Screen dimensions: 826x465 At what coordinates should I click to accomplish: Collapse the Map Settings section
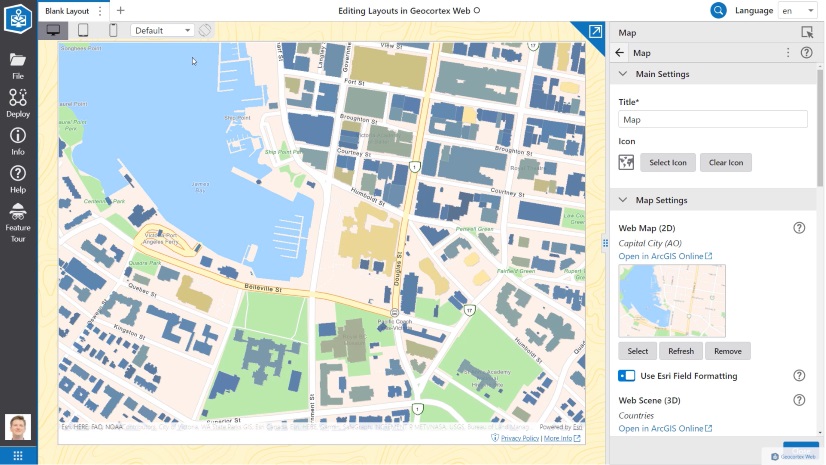click(x=622, y=200)
